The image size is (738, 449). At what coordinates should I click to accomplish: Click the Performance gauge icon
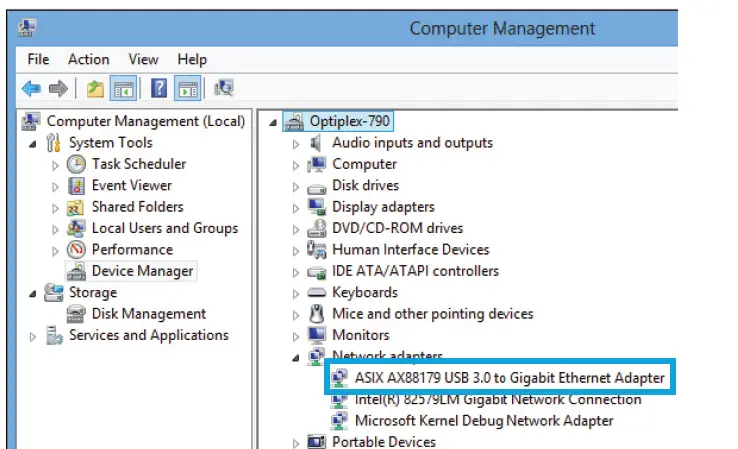coord(76,249)
